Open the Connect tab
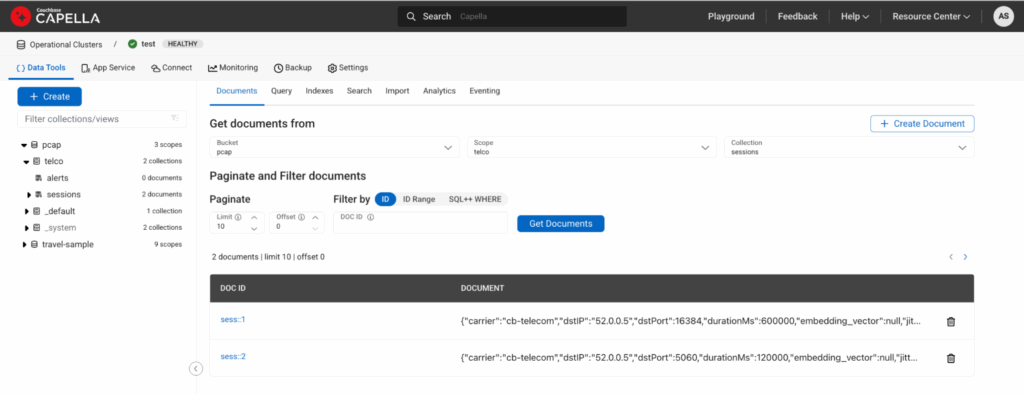1024x395 pixels. pos(171,67)
